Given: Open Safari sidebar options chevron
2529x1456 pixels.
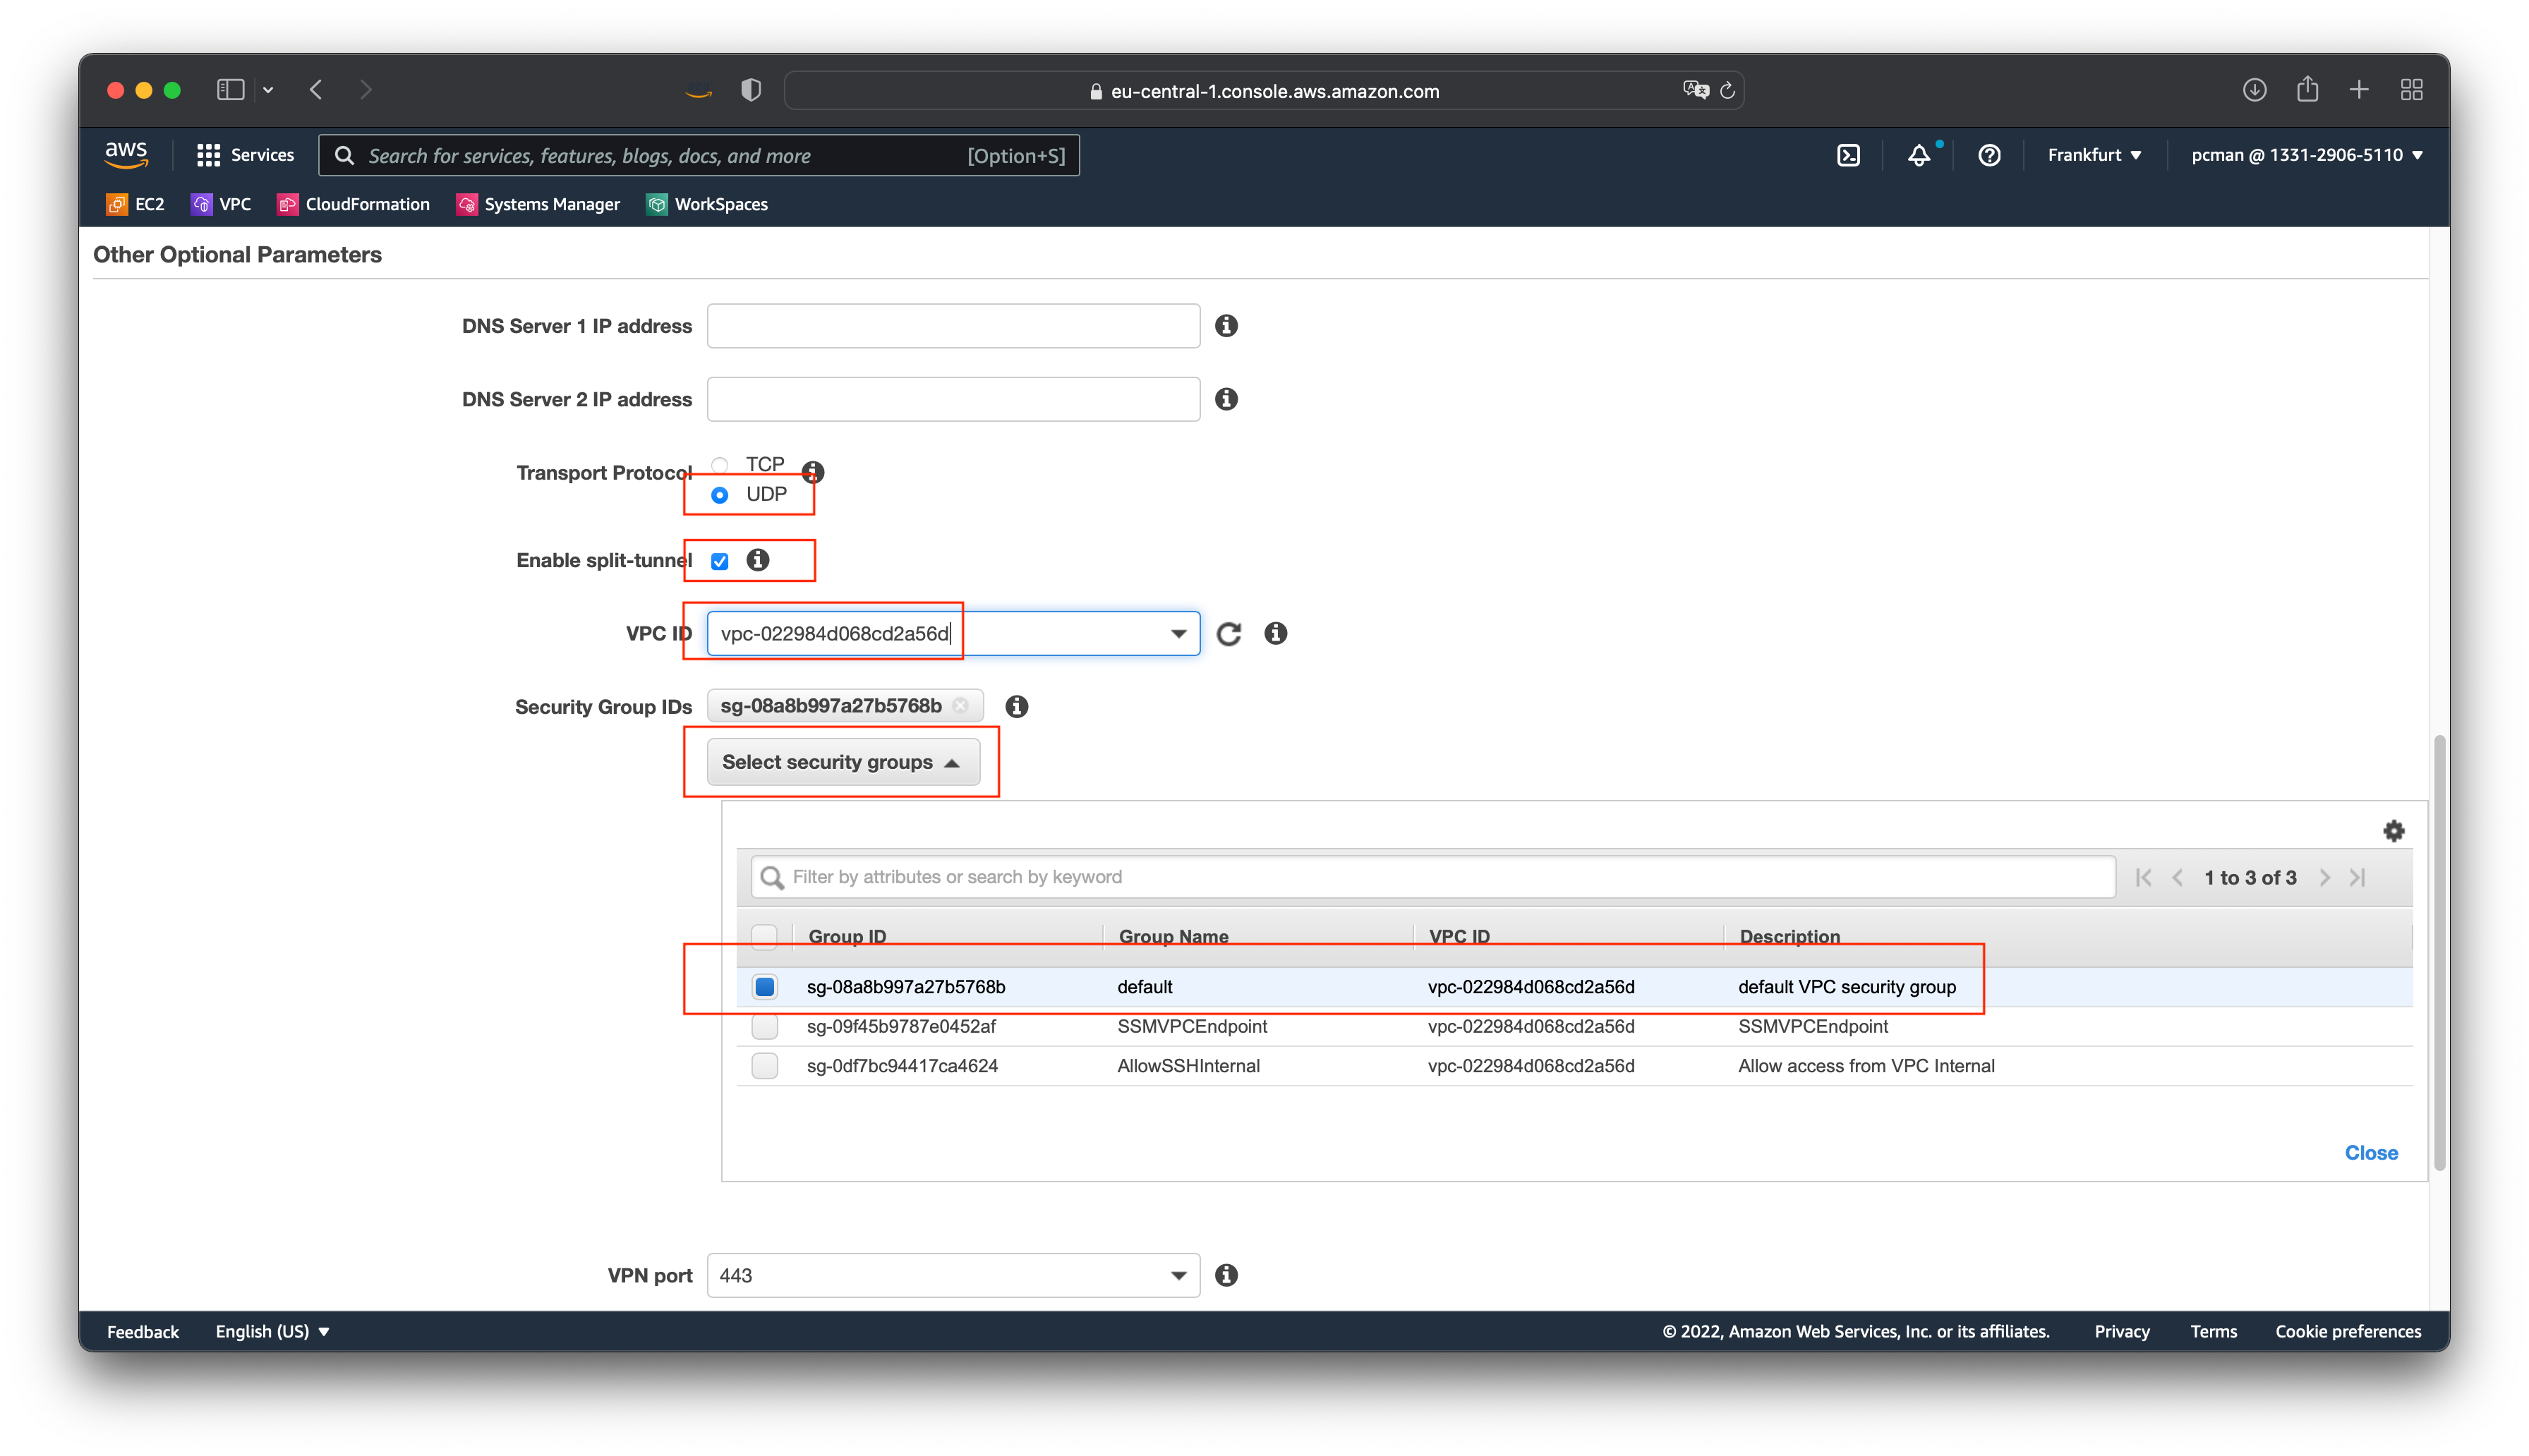Looking at the screenshot, I should 268,90.
